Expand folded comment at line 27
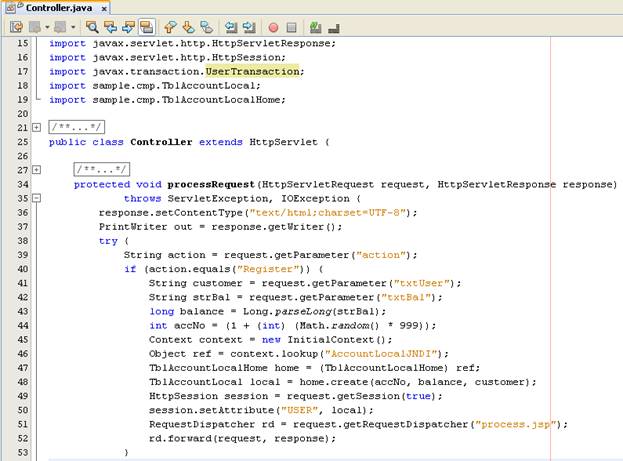 [x=36, y=170]
